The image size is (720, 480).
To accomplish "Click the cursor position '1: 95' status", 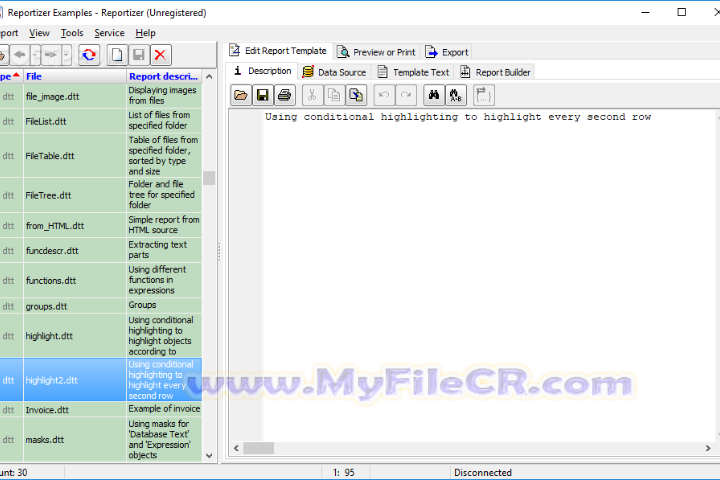I will pos(344,472).
